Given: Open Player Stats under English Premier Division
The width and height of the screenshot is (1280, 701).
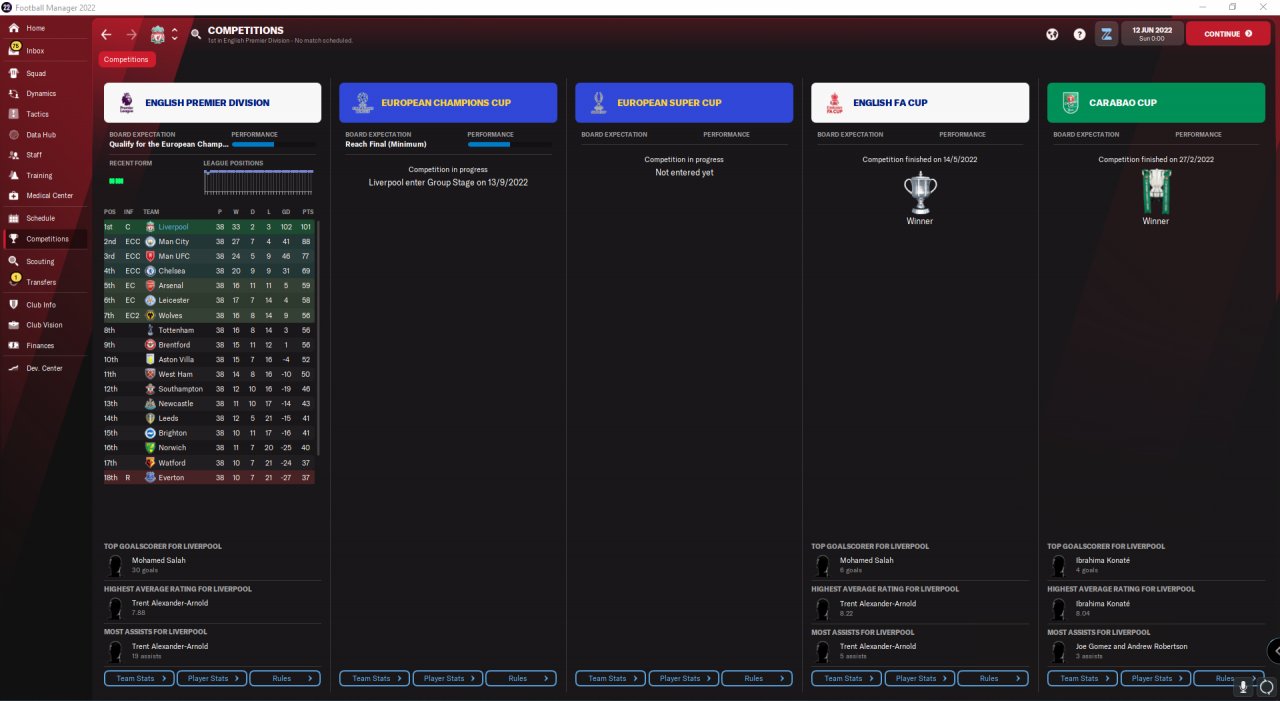Looking at the screenshot, I should pos(212,678).
